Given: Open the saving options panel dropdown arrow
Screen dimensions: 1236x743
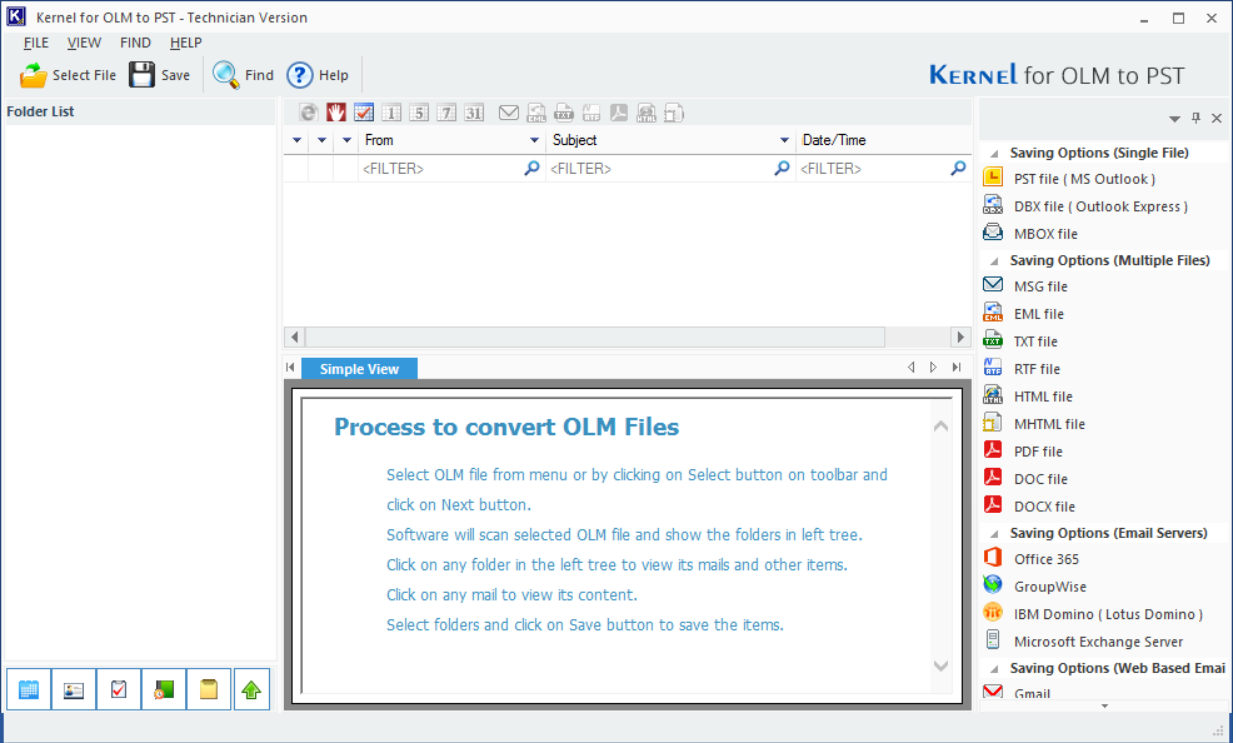Looking at the screenshot, I should click(x=1175, y=119).
